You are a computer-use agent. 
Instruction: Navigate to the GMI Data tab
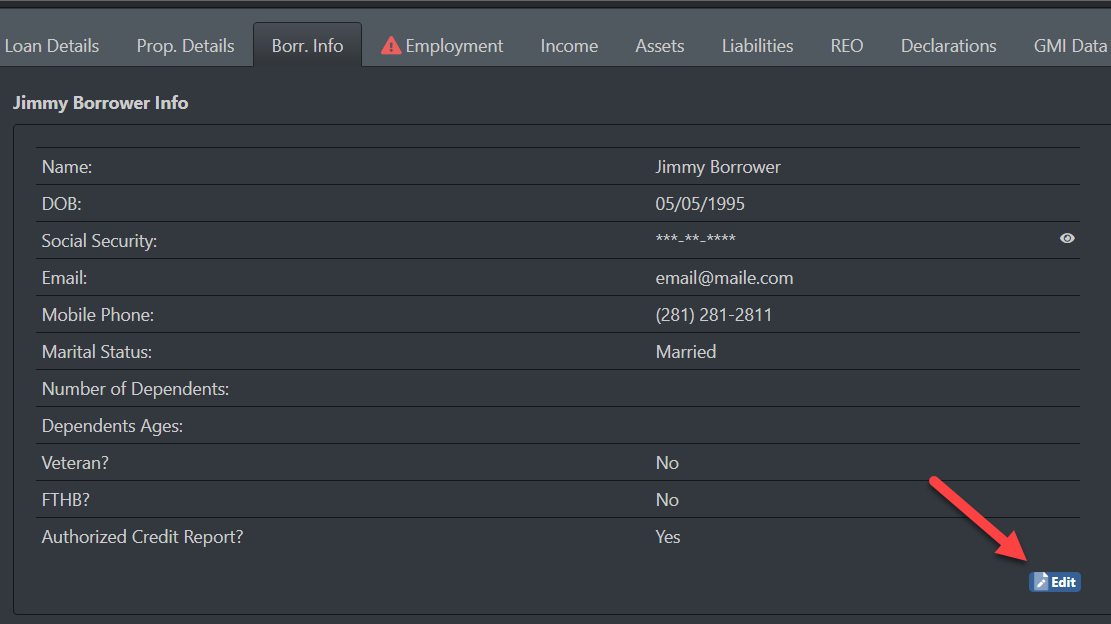[x=1069, y=46]
